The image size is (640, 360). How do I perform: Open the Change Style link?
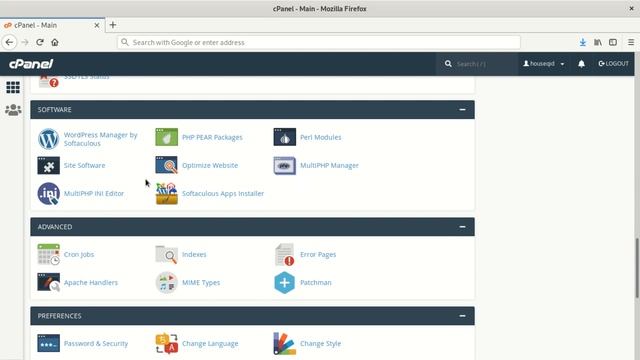(x=320, y=343)
